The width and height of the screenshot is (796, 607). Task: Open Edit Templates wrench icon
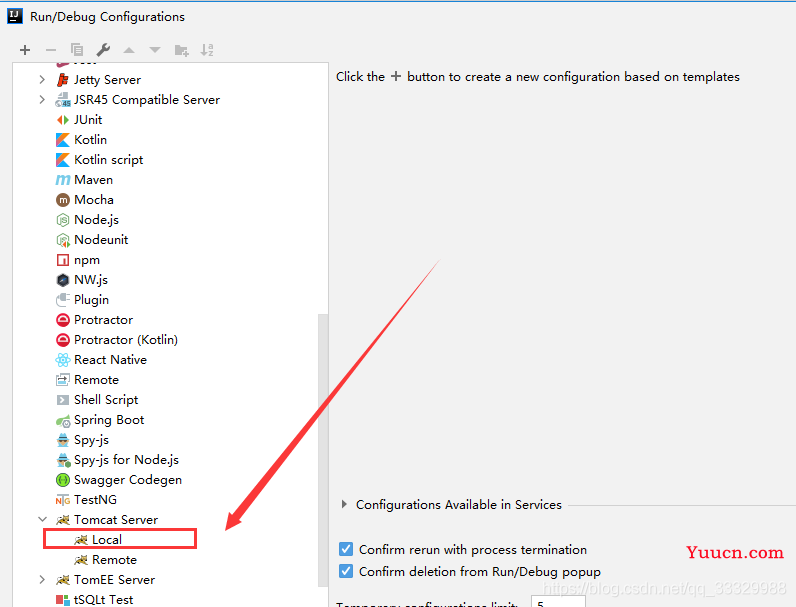pos(103,50)
